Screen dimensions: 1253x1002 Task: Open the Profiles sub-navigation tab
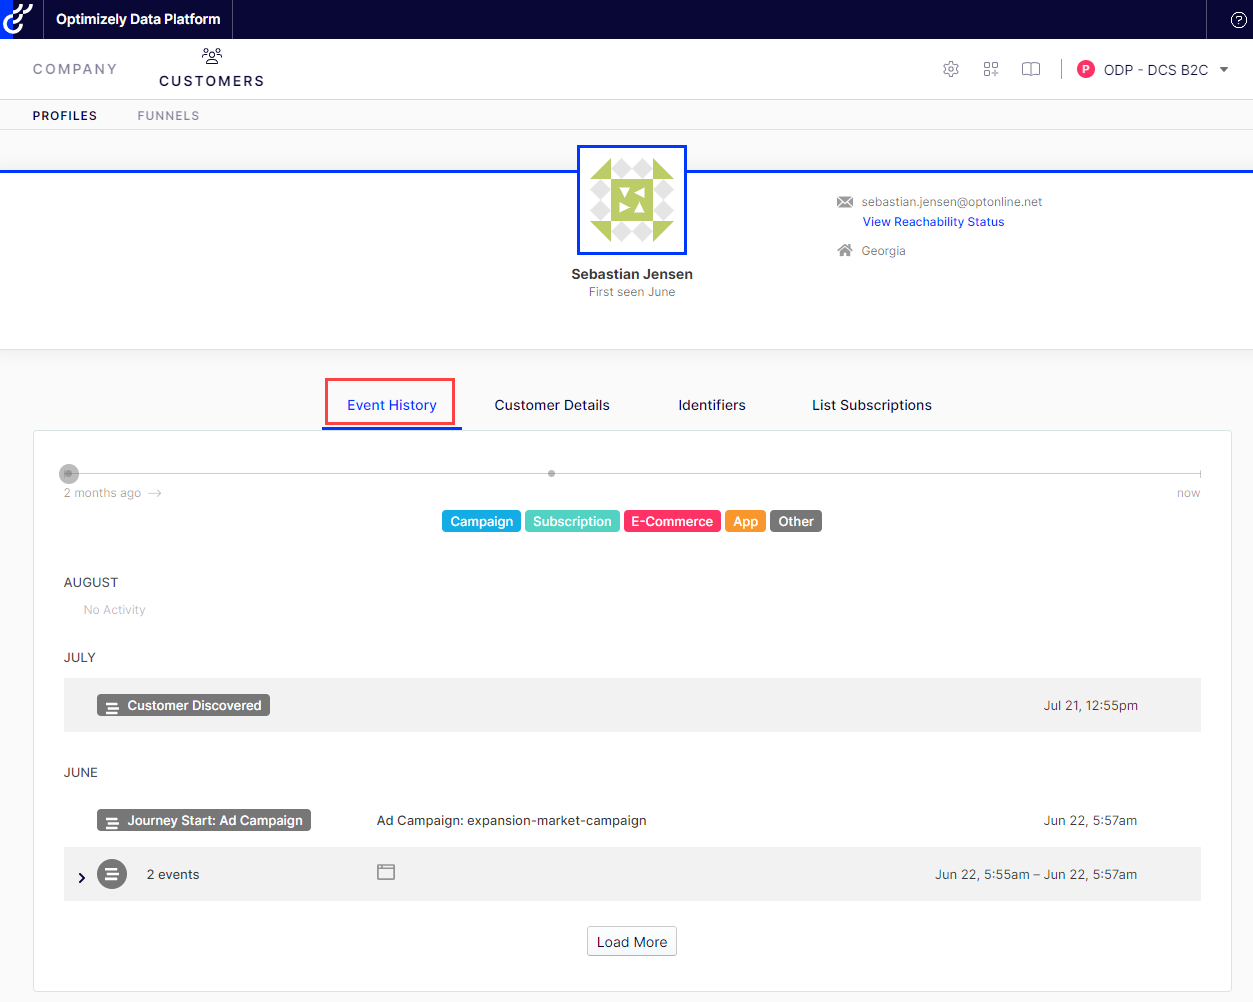tap(65, 116)
